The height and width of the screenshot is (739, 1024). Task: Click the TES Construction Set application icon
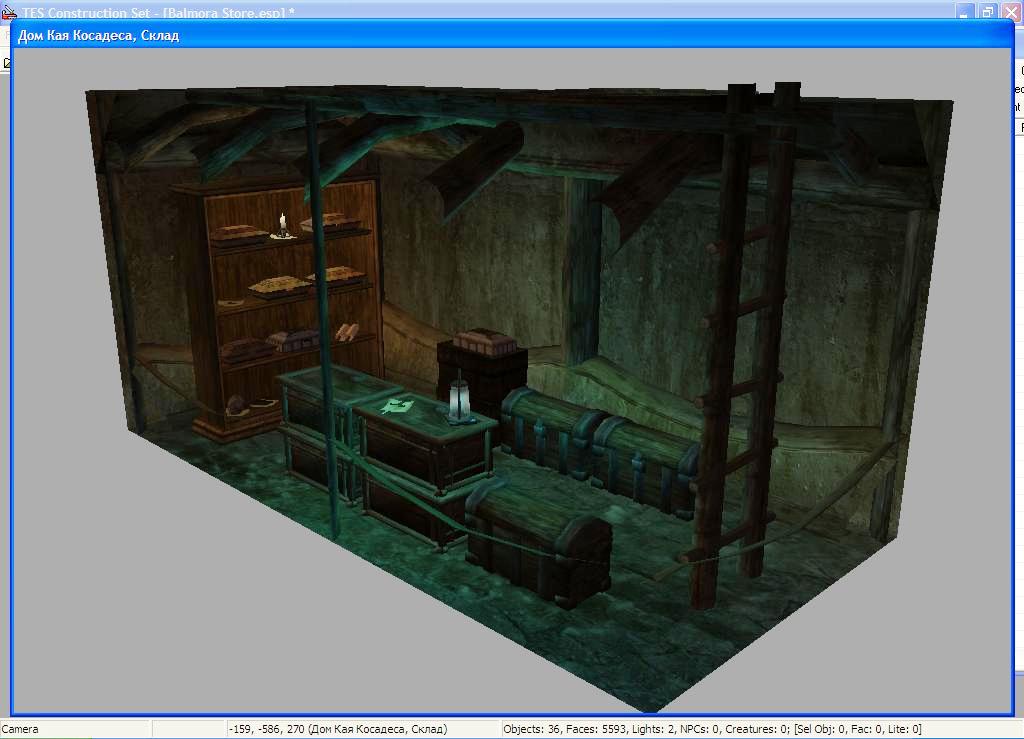coord(8,12)
